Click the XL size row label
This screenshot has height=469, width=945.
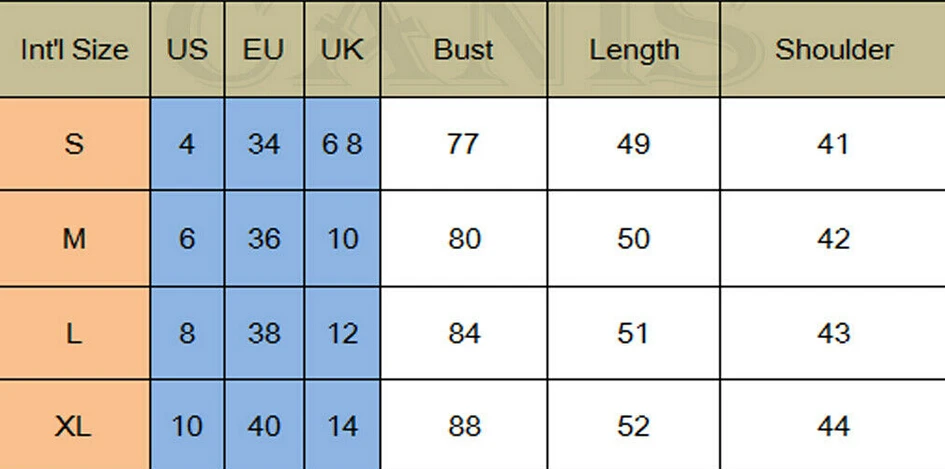(x=74, y=425)
